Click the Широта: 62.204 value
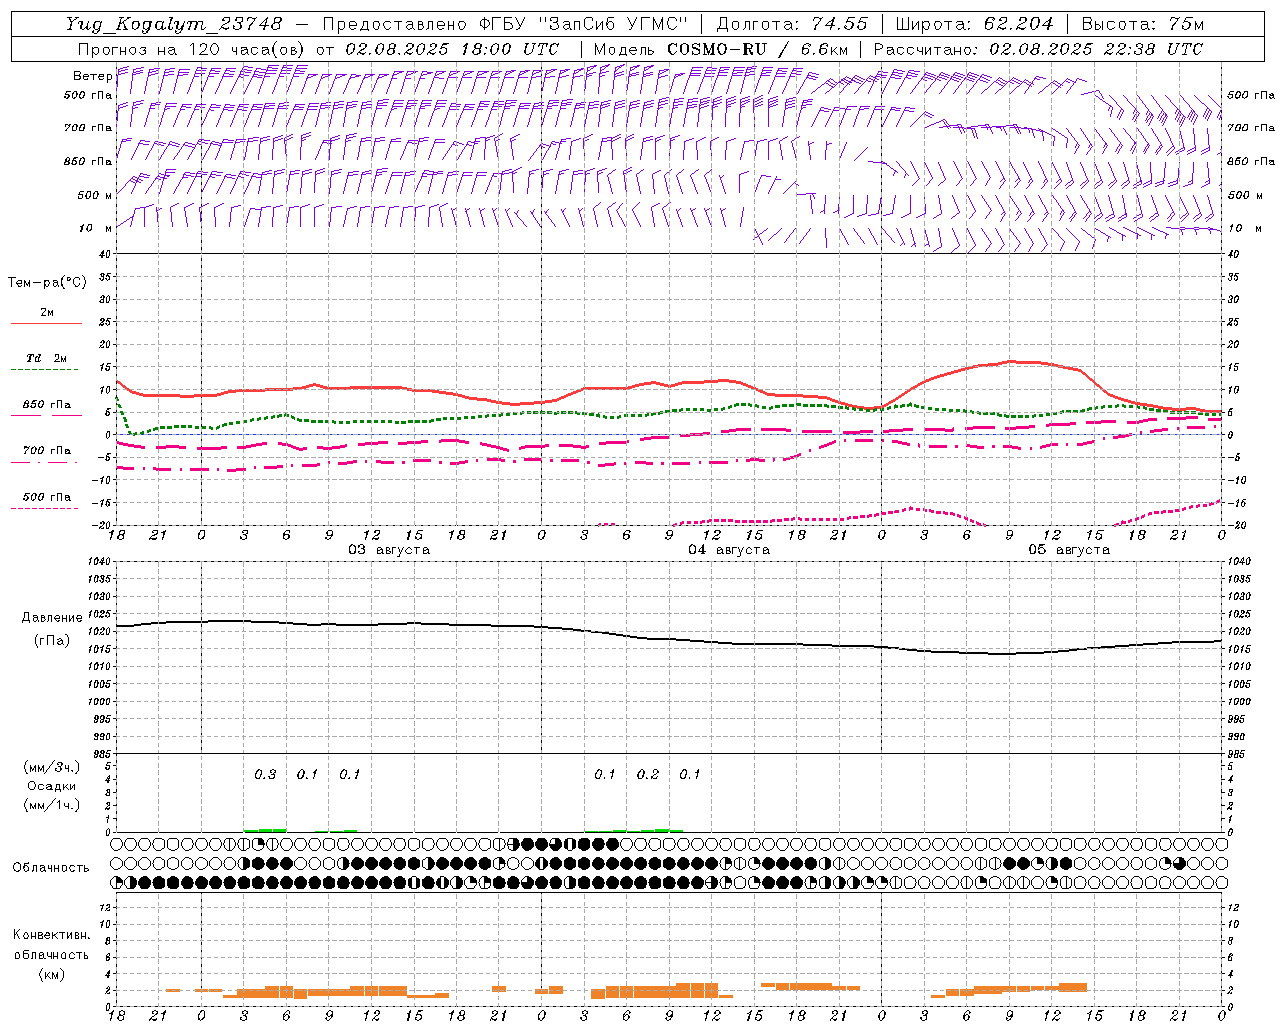 [x=975, y=24]
